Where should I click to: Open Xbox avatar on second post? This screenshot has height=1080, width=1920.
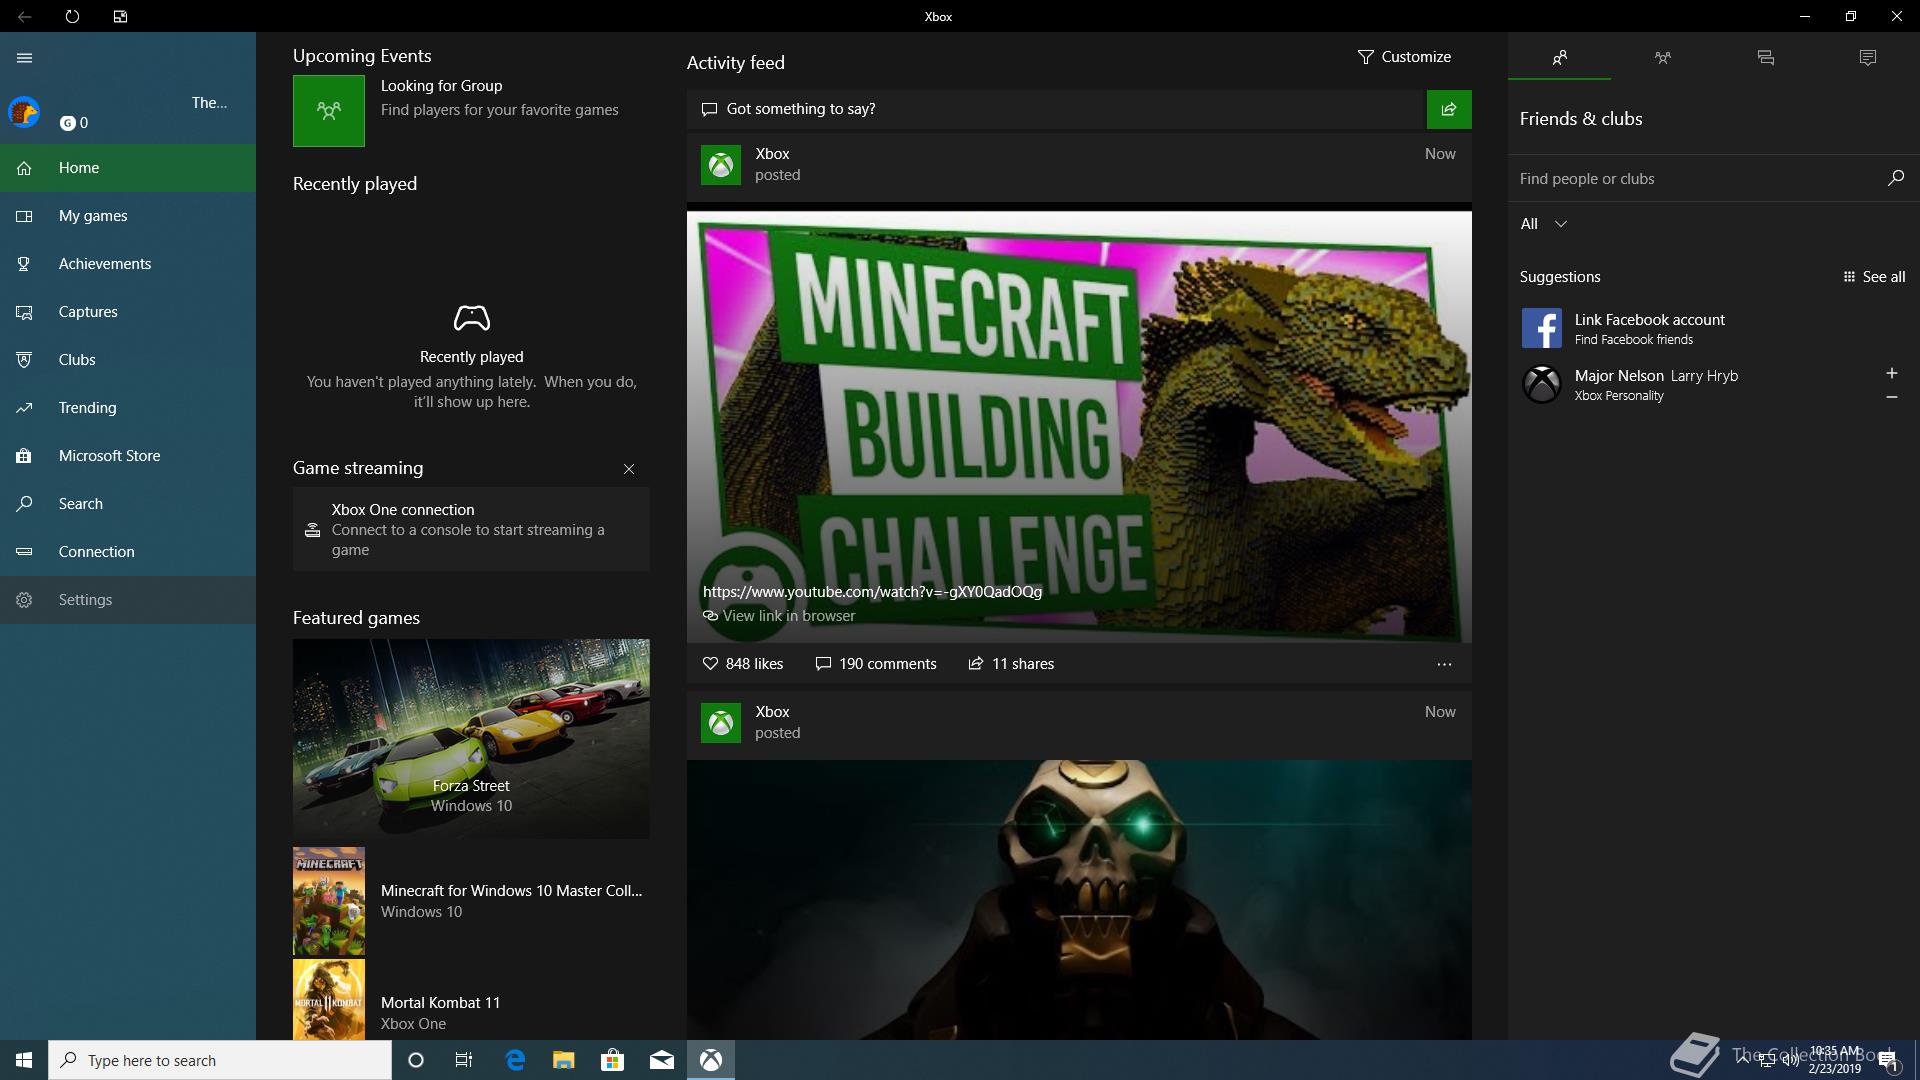click(x=721, y=723)
